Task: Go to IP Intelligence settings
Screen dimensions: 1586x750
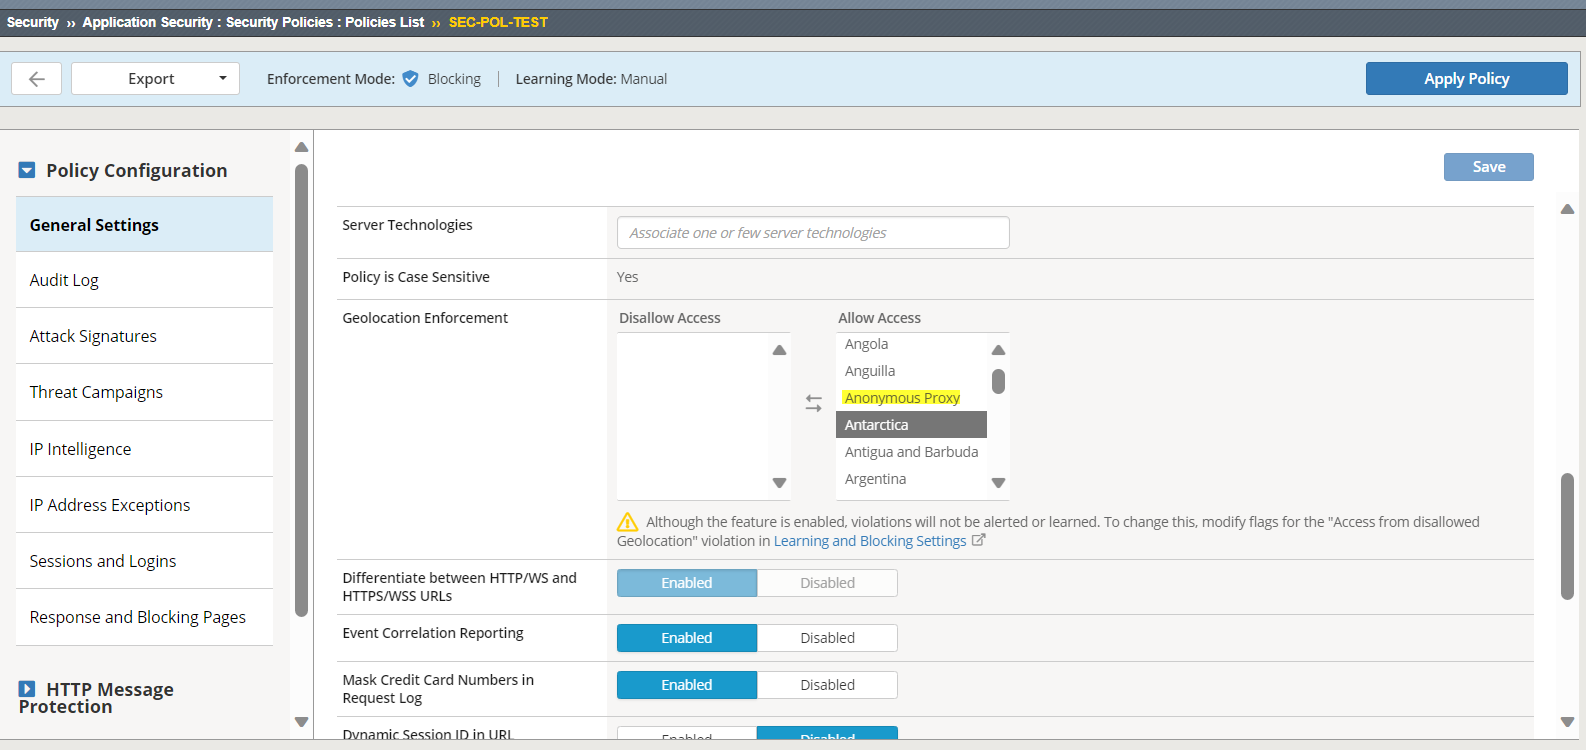Action: click(x=80, y=449)
